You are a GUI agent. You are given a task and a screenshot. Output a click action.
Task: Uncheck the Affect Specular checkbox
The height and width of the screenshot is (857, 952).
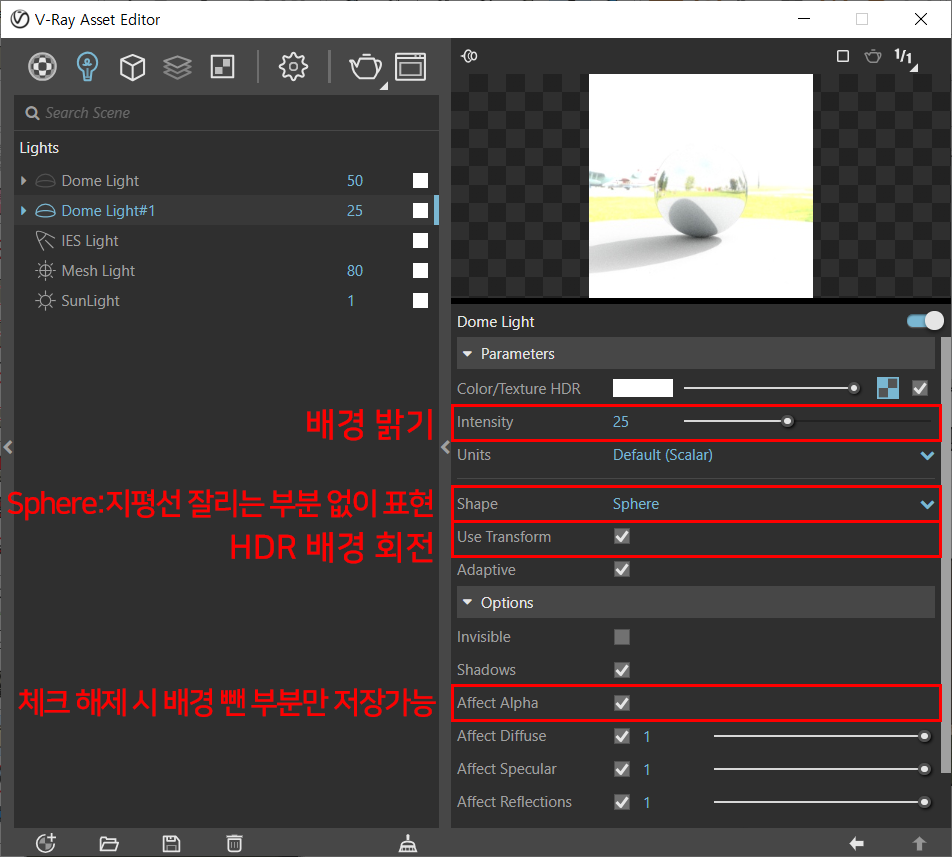[622, 769]
